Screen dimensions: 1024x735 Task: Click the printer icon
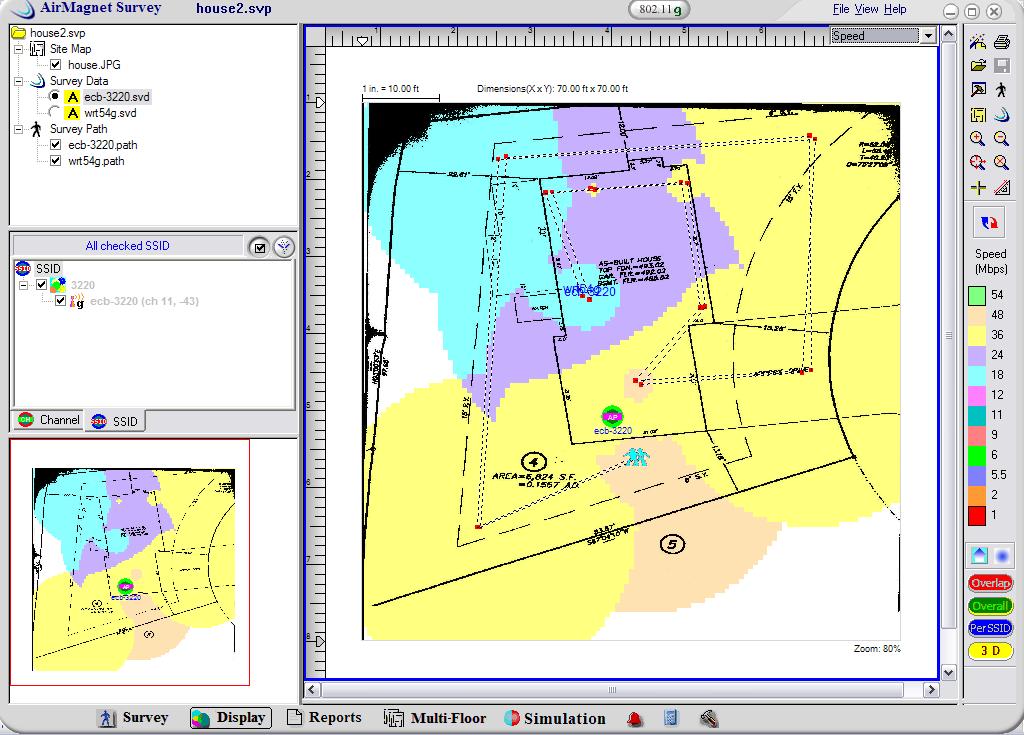[1002, 42]
